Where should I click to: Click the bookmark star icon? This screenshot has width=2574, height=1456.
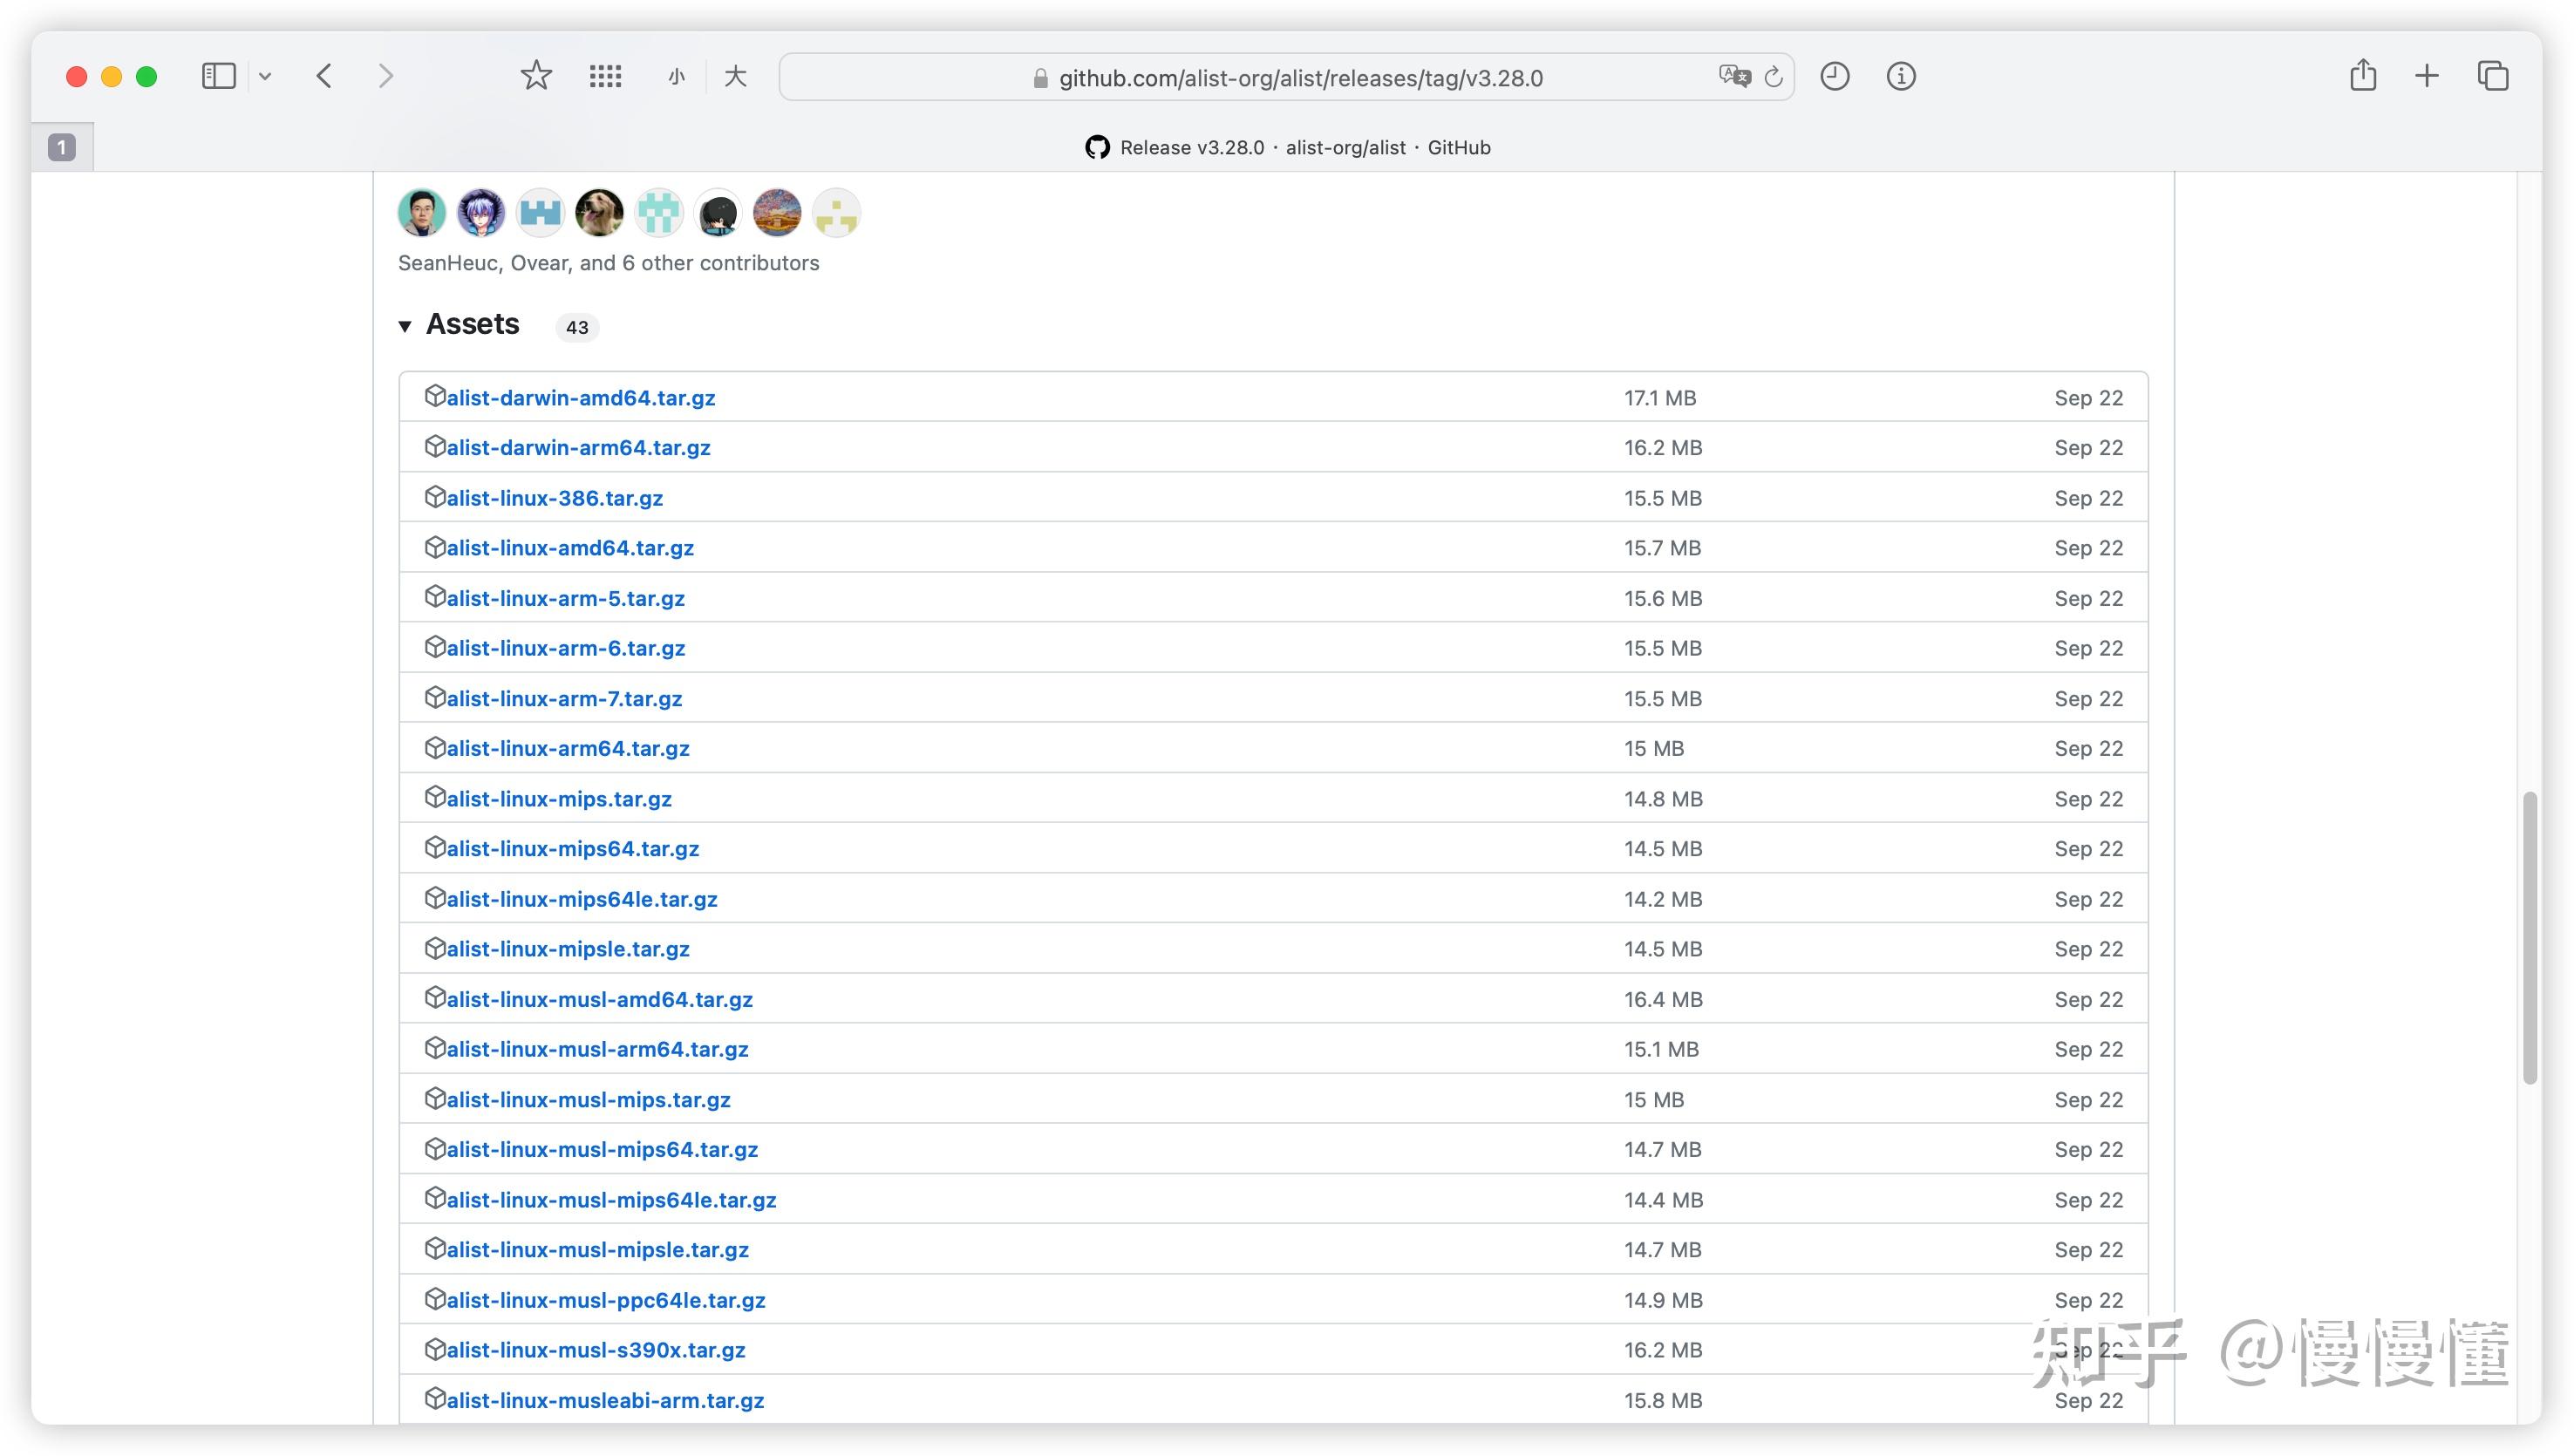[536, 76]
